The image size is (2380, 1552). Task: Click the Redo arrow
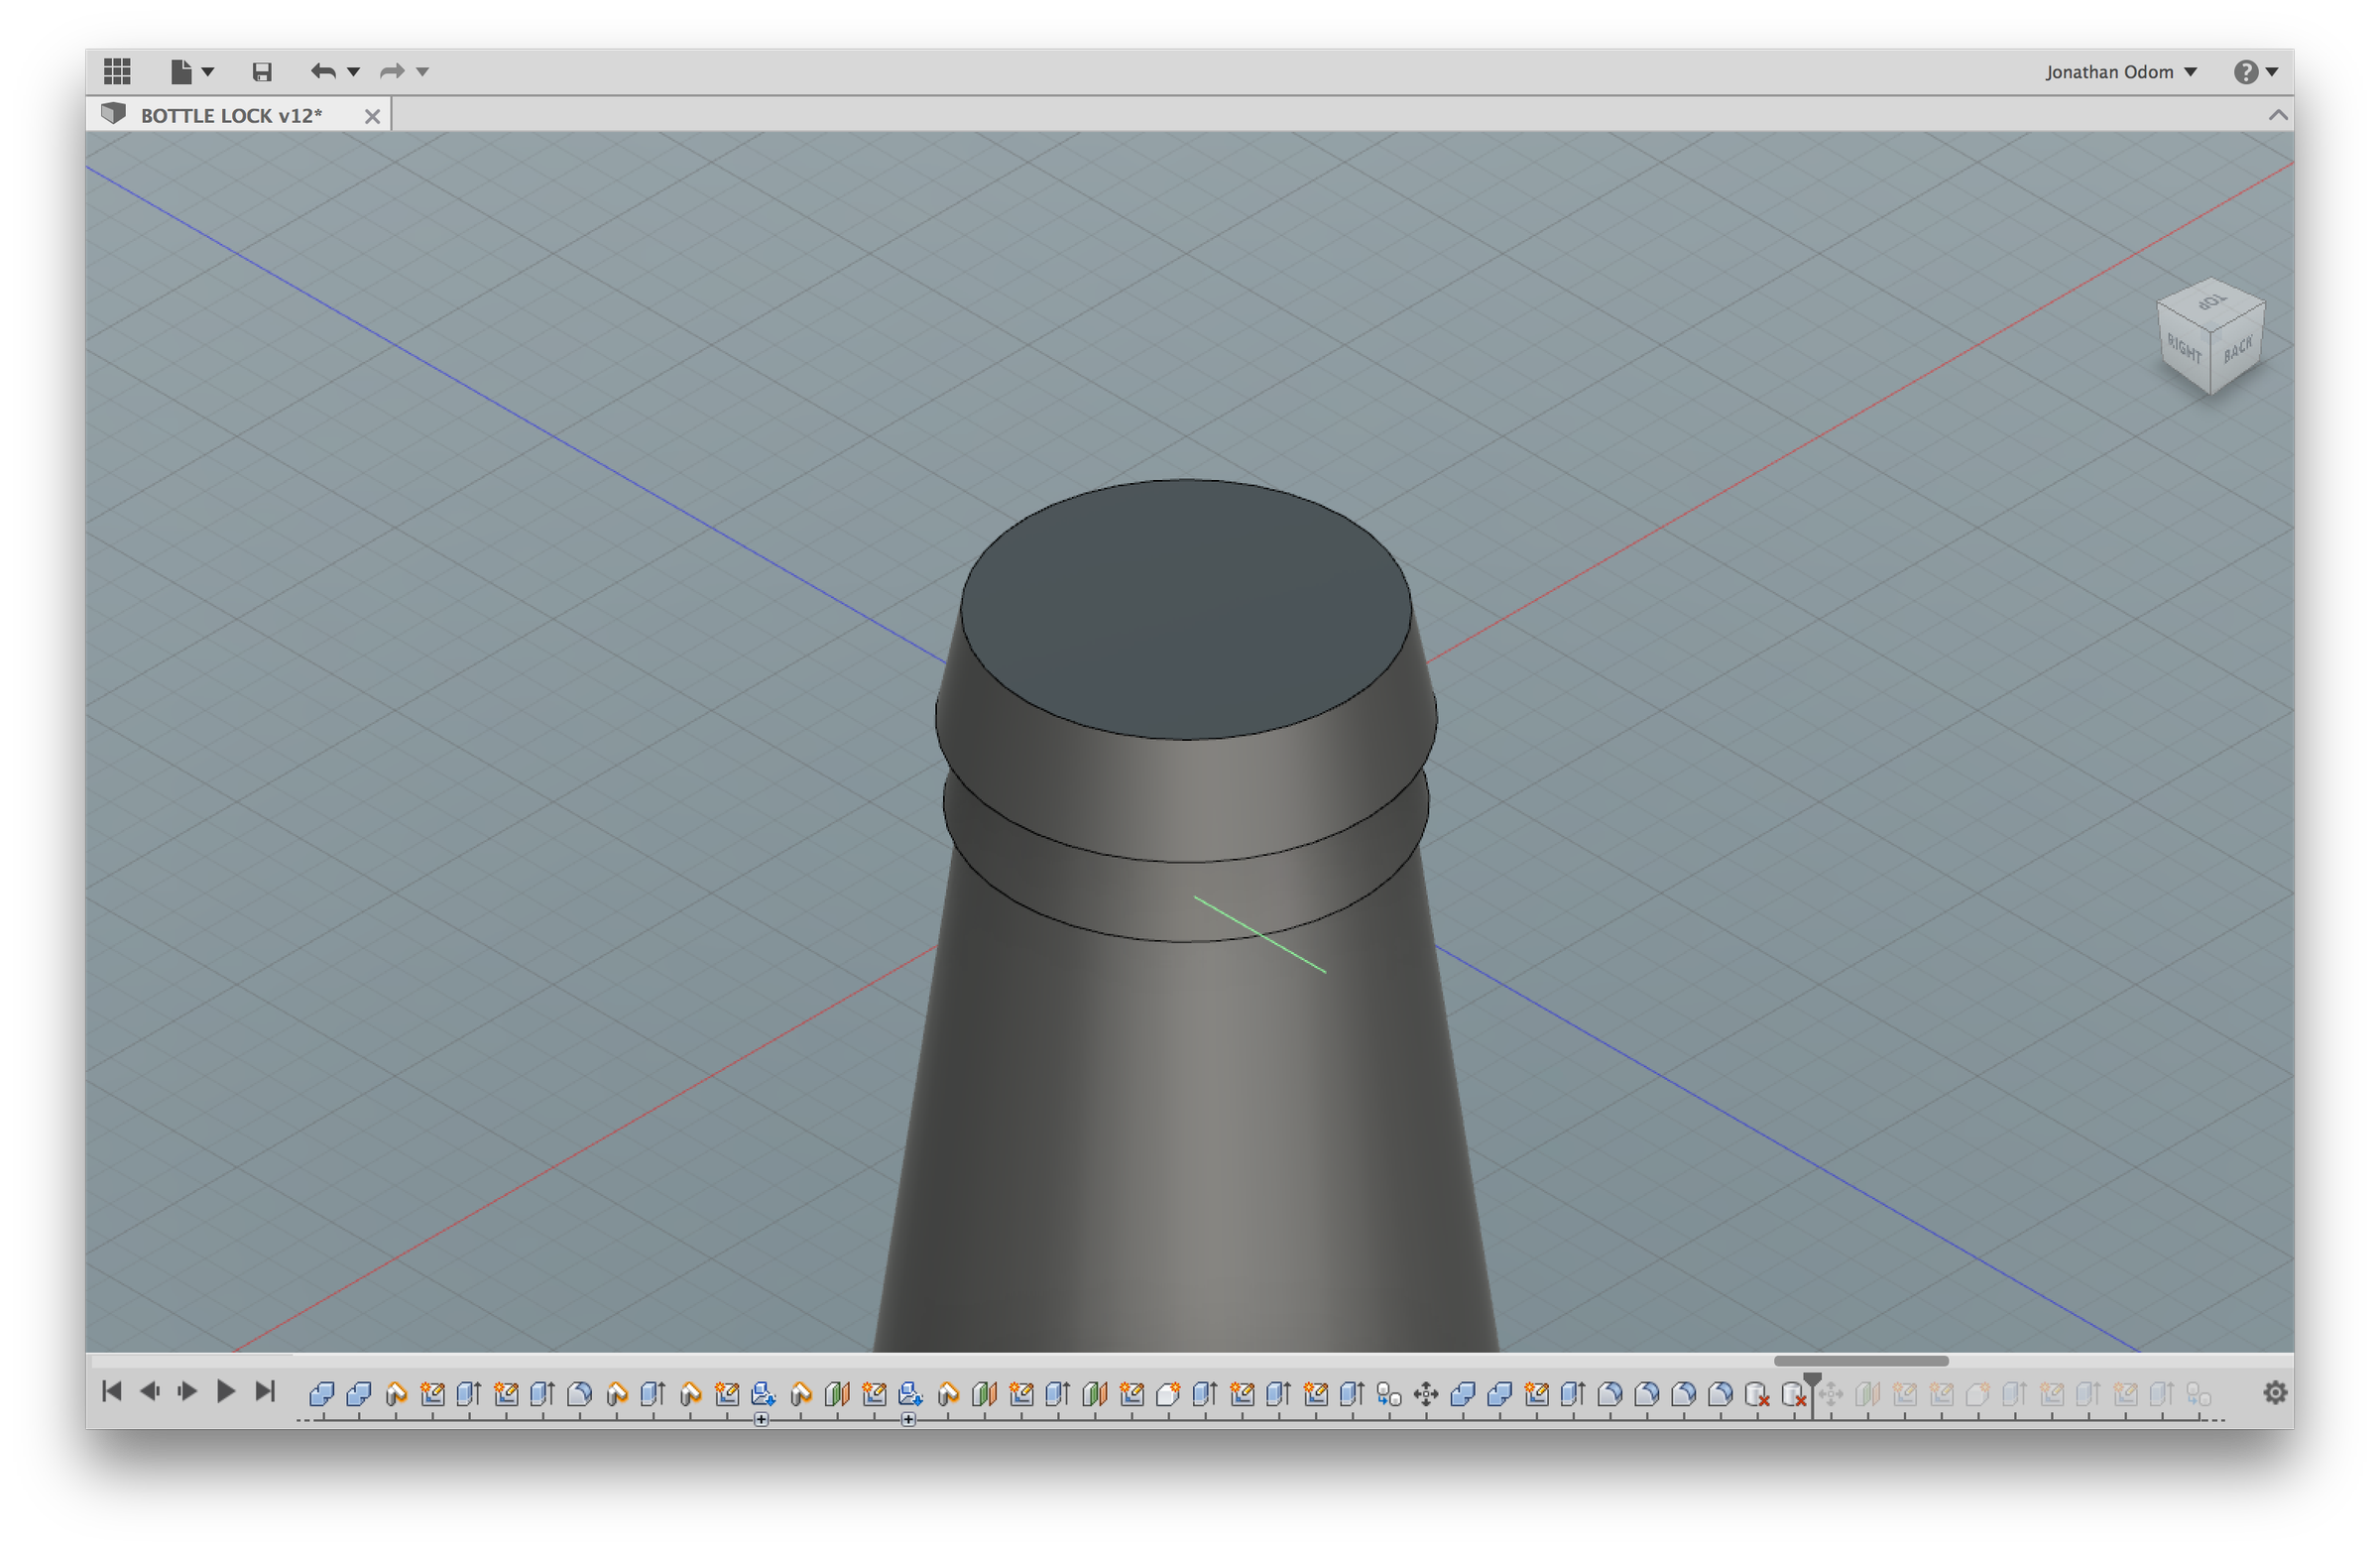coord(392,71)
